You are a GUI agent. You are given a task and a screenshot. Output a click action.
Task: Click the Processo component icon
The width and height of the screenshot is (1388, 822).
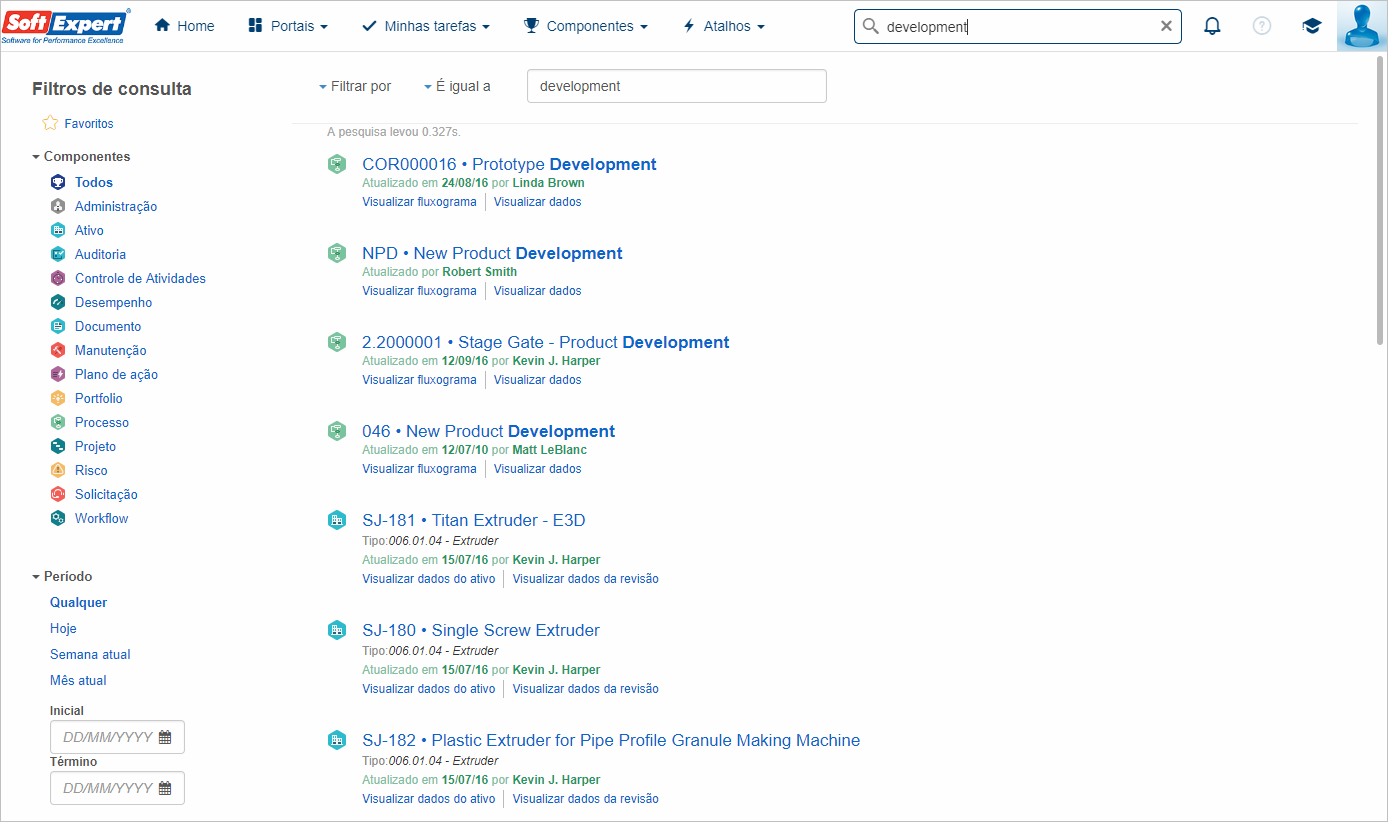[x=57, y=422]
